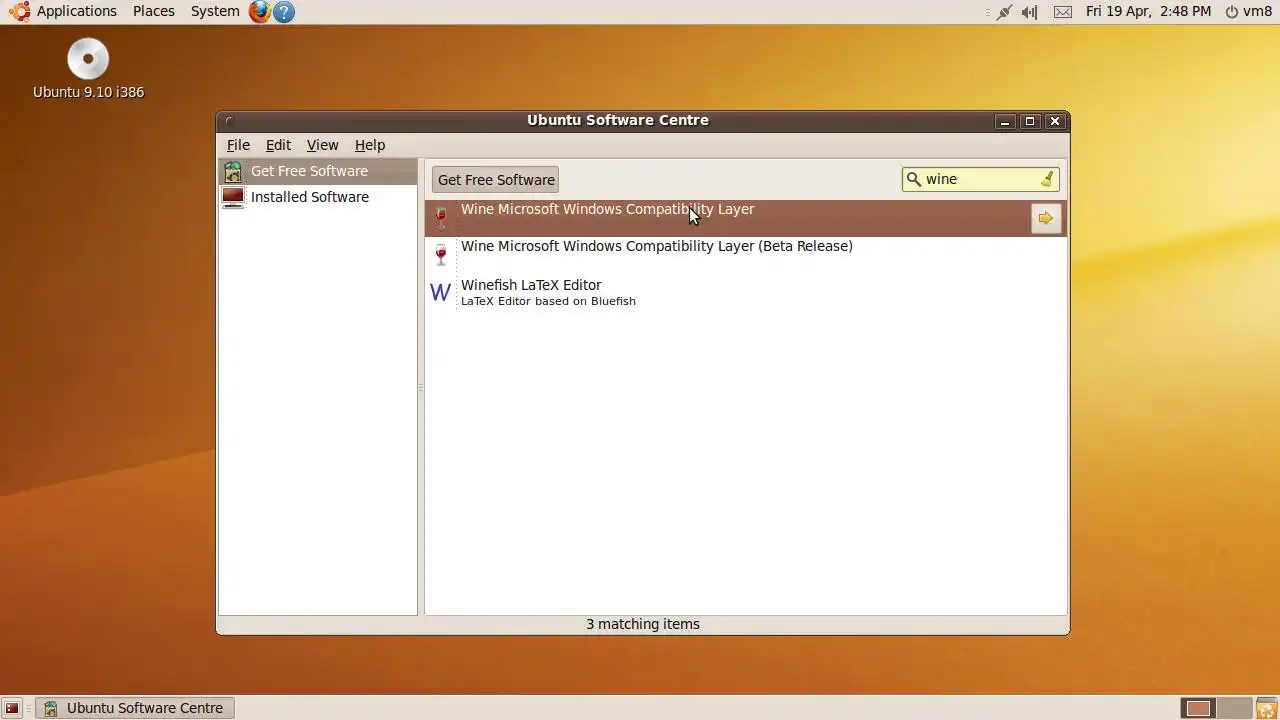The image size is (1280, 720).
Task: Select Wine Microsoft Windows Compatibility Layer (Beta Release)
Action: 746,254
